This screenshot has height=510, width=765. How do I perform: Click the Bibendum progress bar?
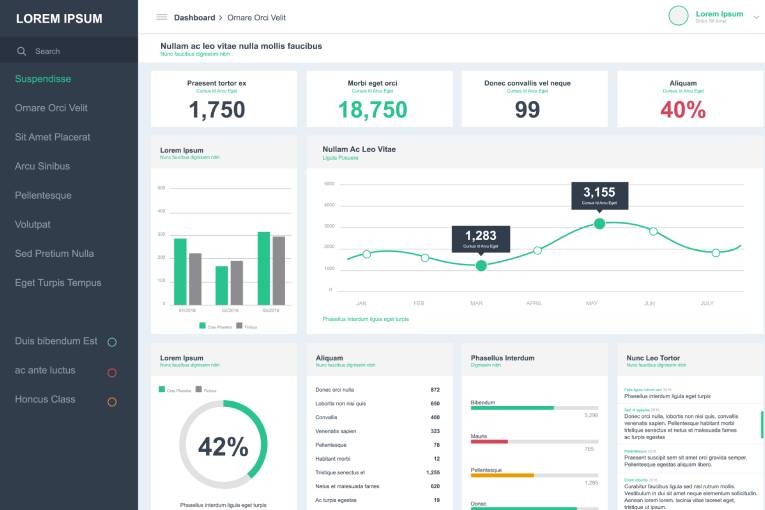coord(534,408)
